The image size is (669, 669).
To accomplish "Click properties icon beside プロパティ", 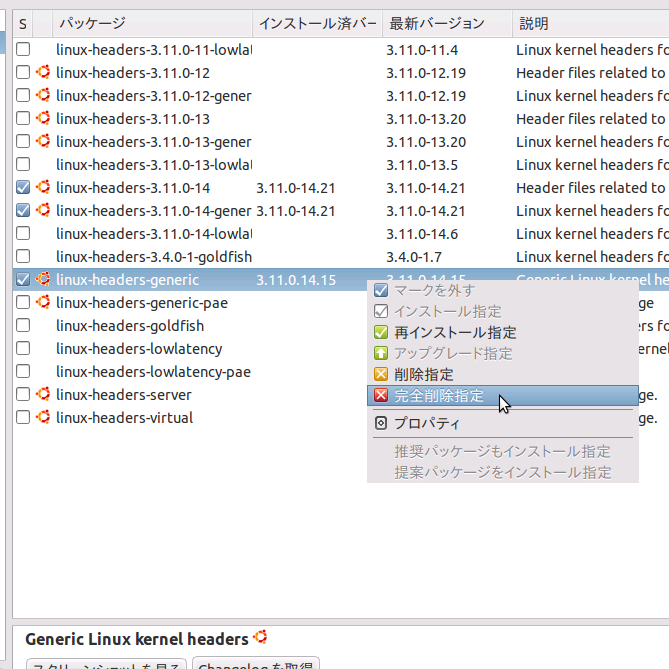I will (381, 423).
